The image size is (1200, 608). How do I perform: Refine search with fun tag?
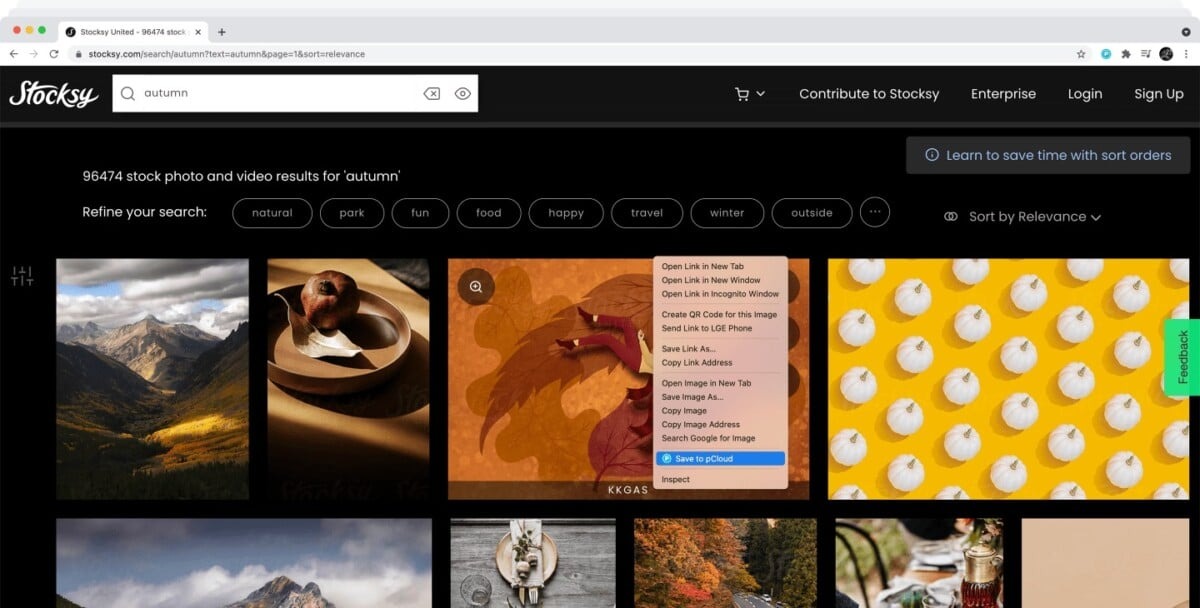click(420, 213)
